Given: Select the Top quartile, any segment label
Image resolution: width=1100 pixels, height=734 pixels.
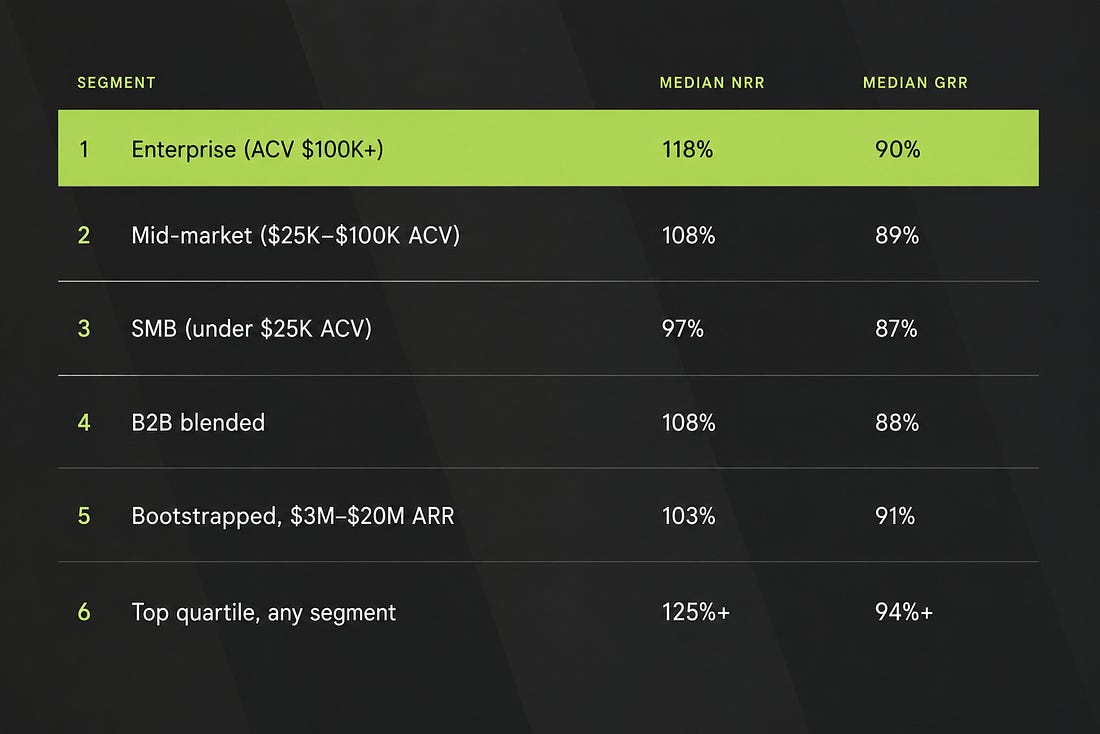Looking at the screenshot, I should [264, 613].
